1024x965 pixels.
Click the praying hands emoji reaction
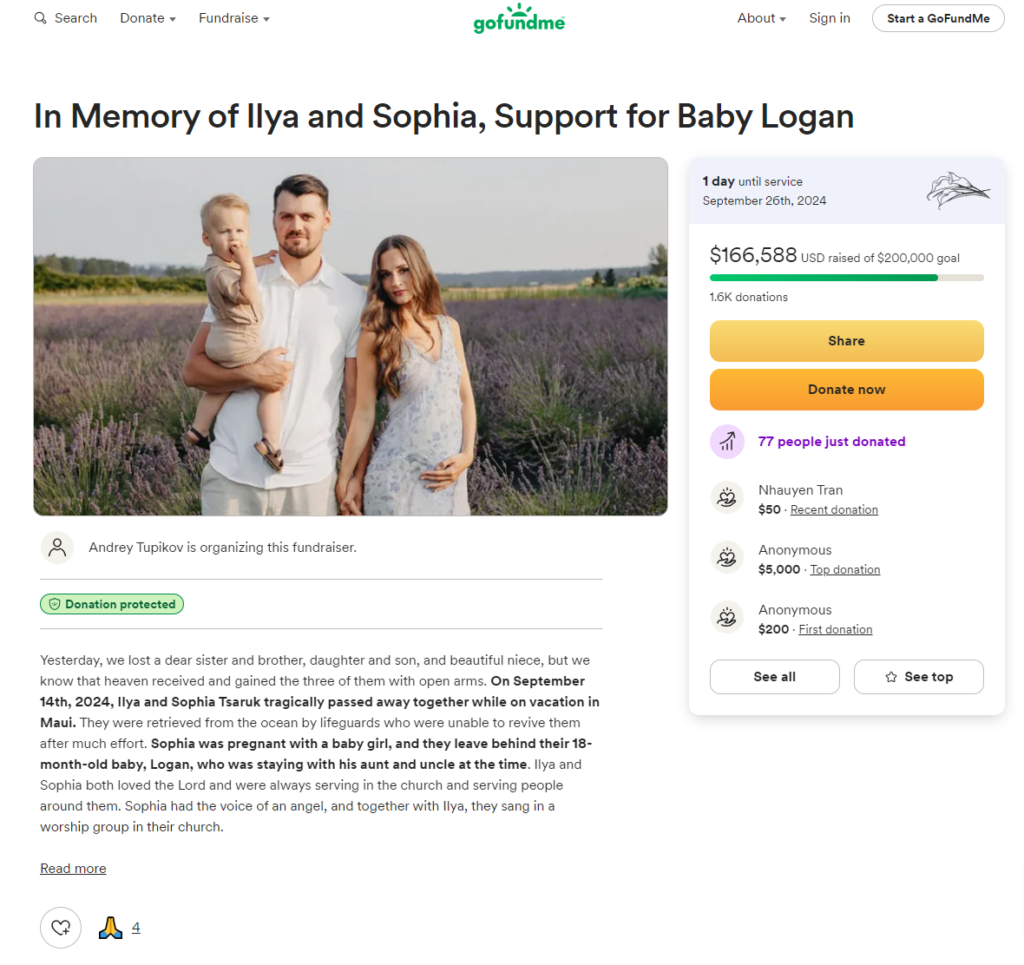pos(110,927)
